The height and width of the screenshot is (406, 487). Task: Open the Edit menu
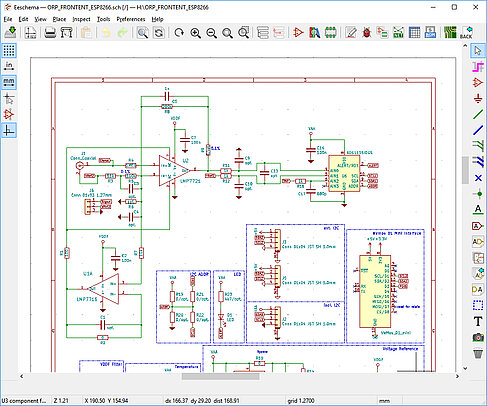pos(23,19)
